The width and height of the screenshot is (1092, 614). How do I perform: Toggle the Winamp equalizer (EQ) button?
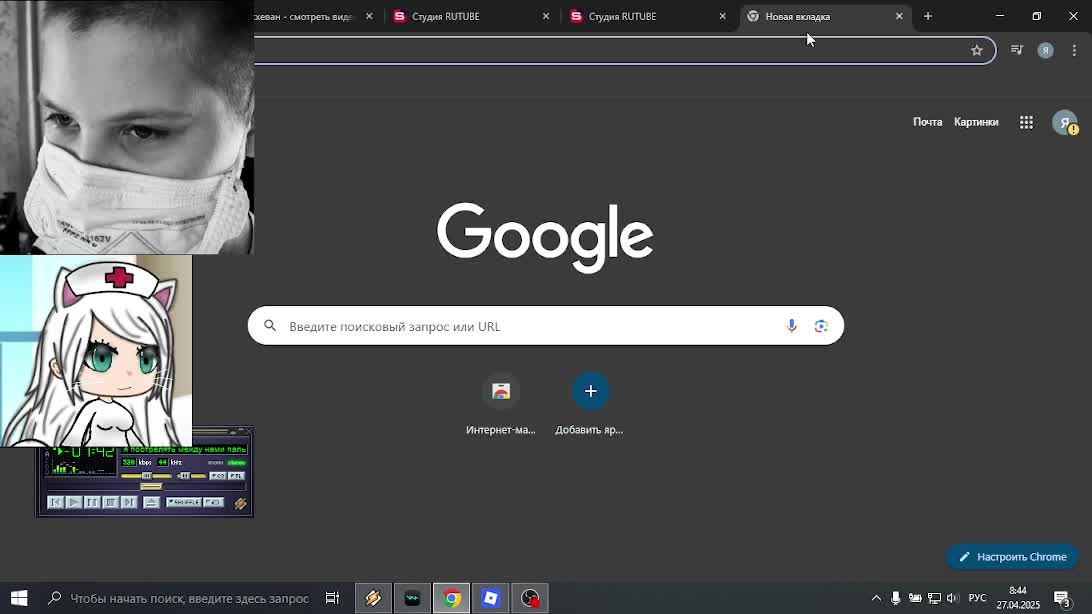217,476
